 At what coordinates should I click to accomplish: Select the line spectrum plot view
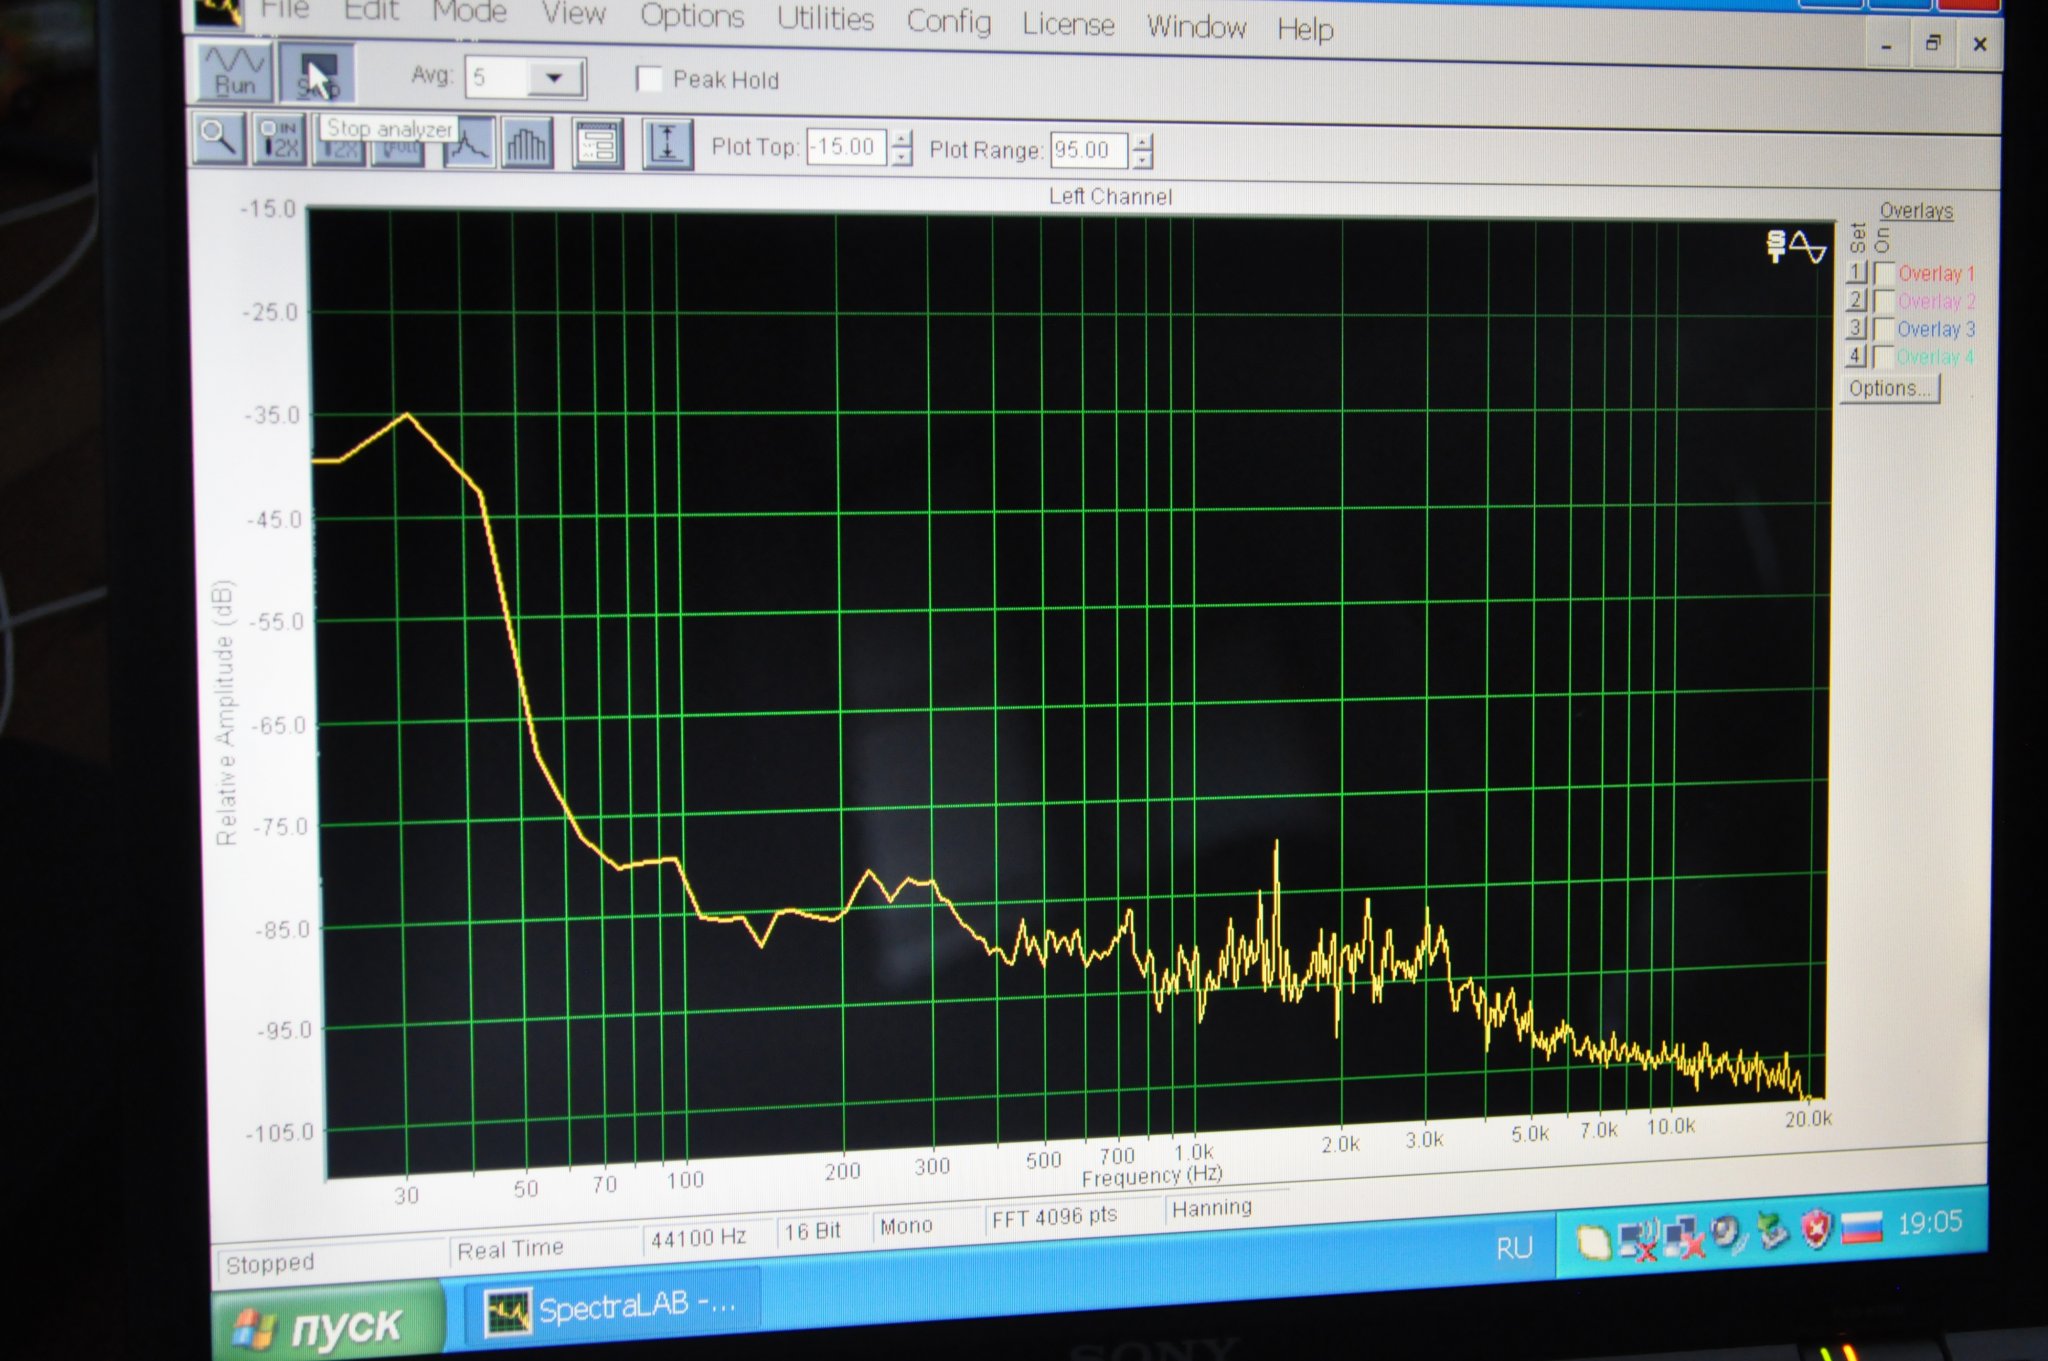(468, 143)
